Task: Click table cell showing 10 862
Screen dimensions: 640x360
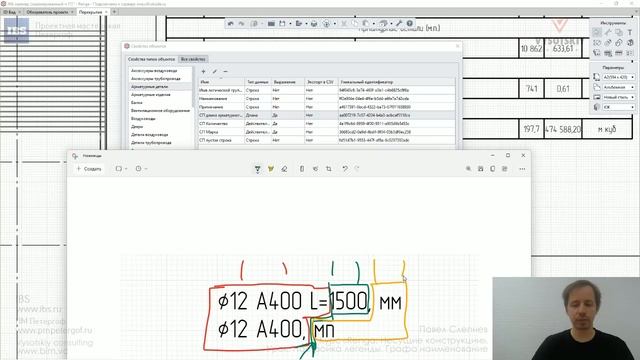Action: (x=531, y=49)
